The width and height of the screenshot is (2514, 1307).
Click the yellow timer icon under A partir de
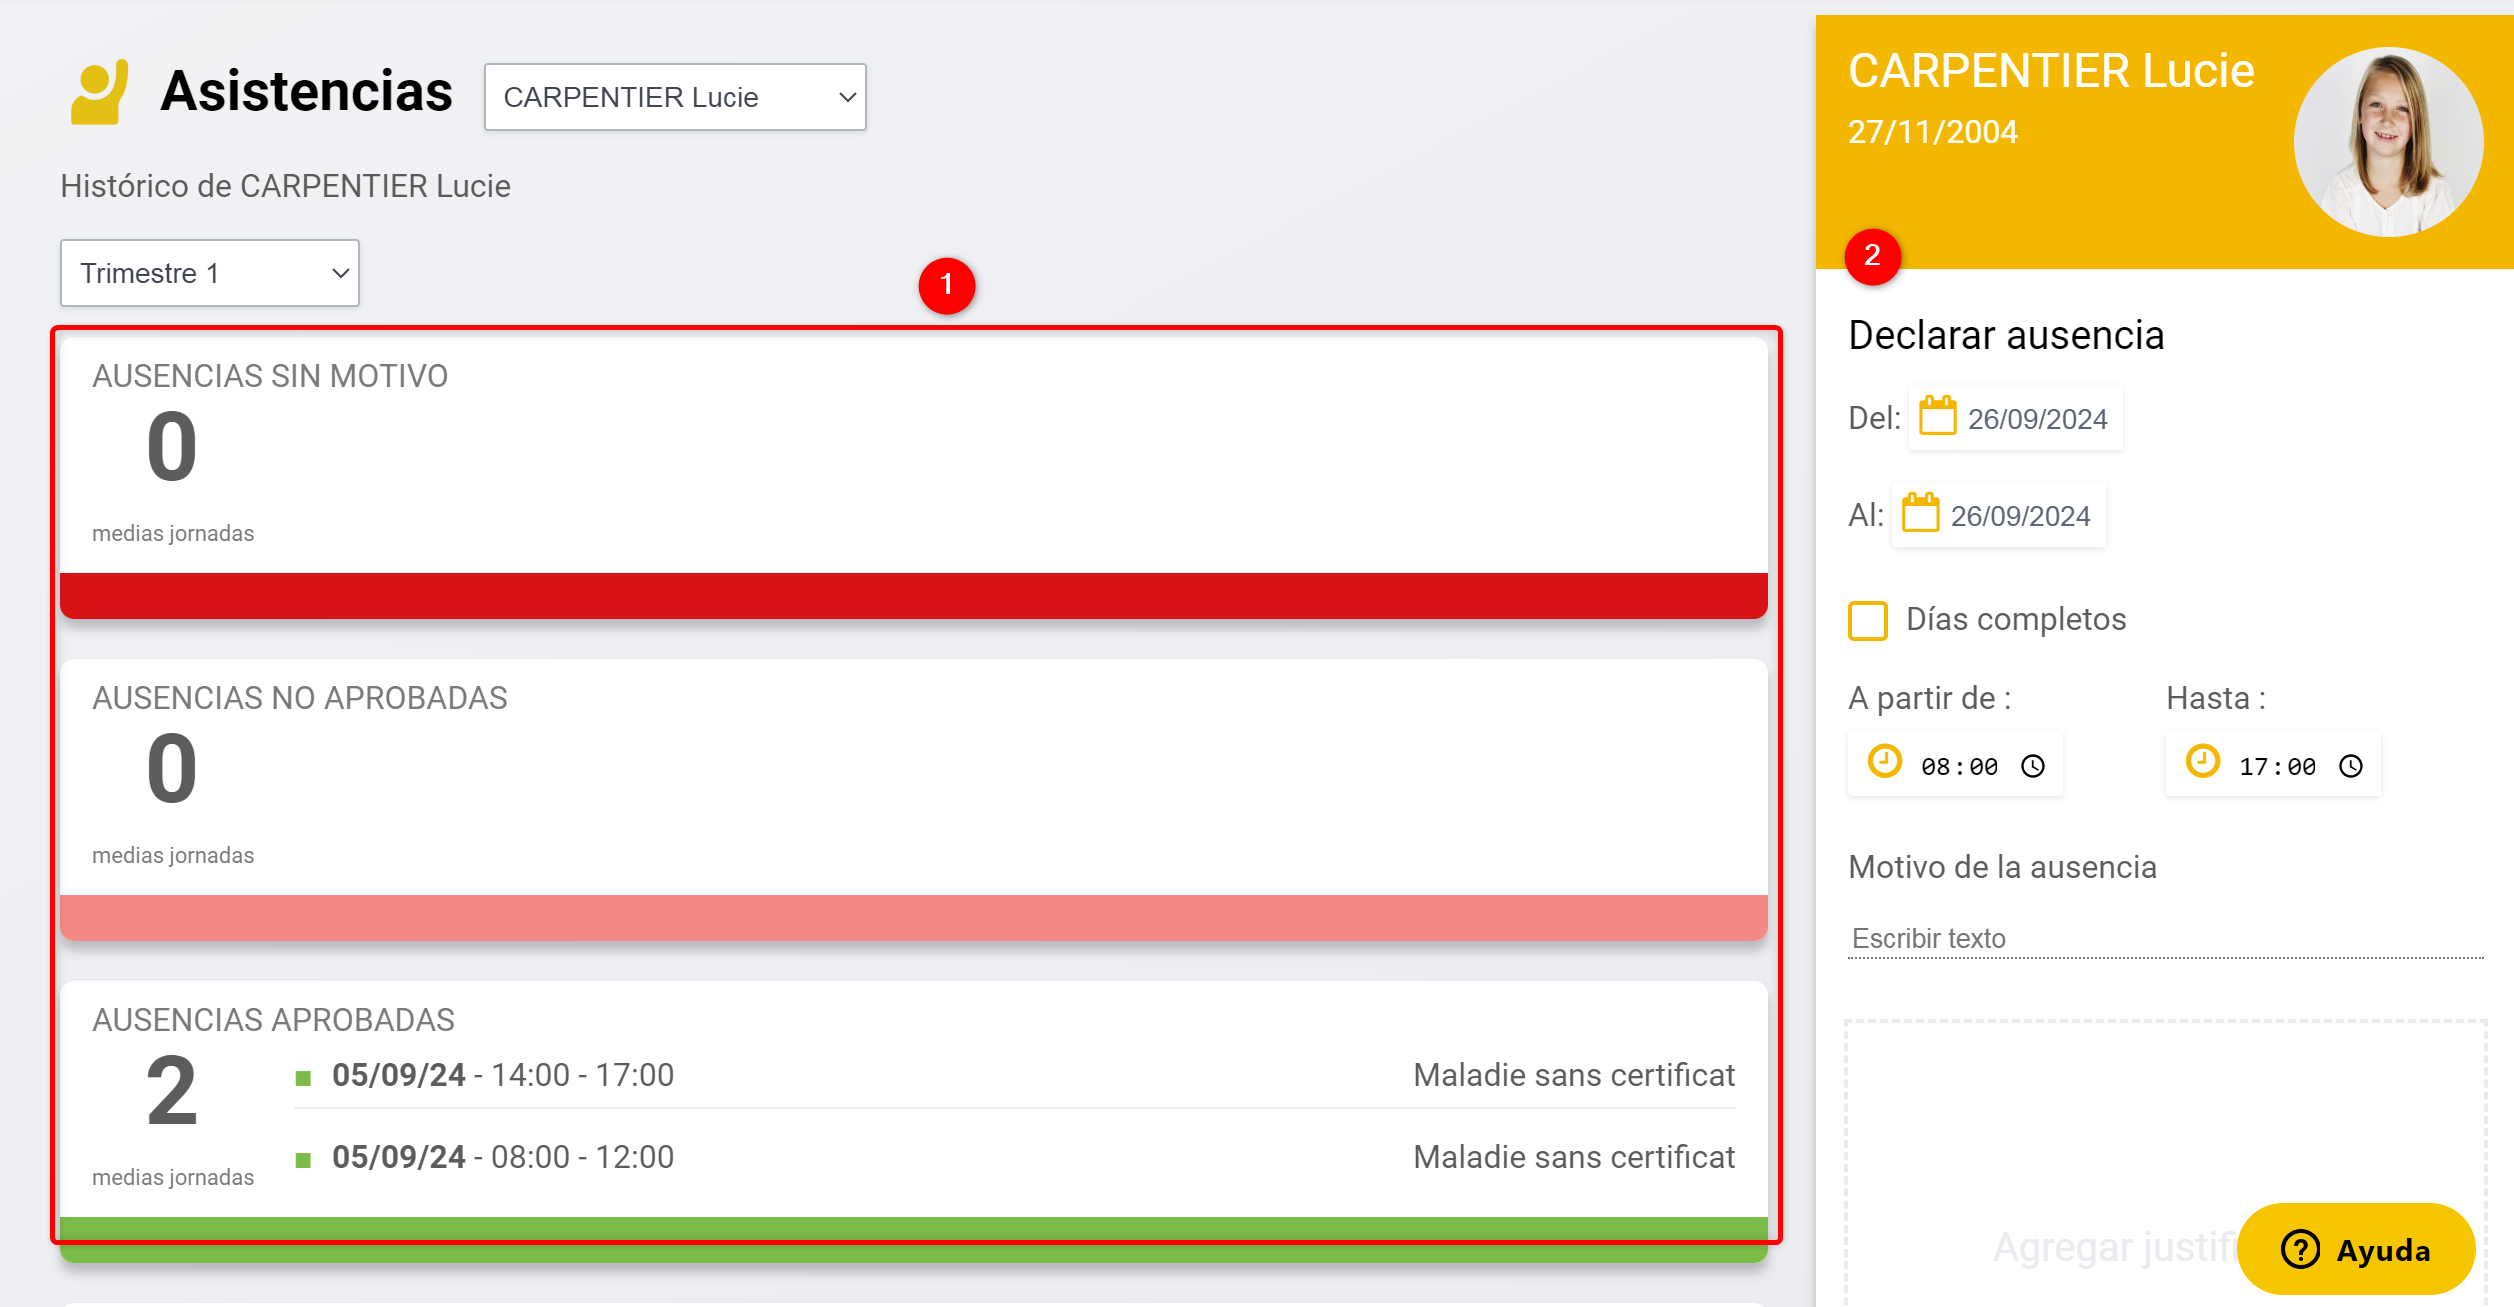(x=1884, y=763)
